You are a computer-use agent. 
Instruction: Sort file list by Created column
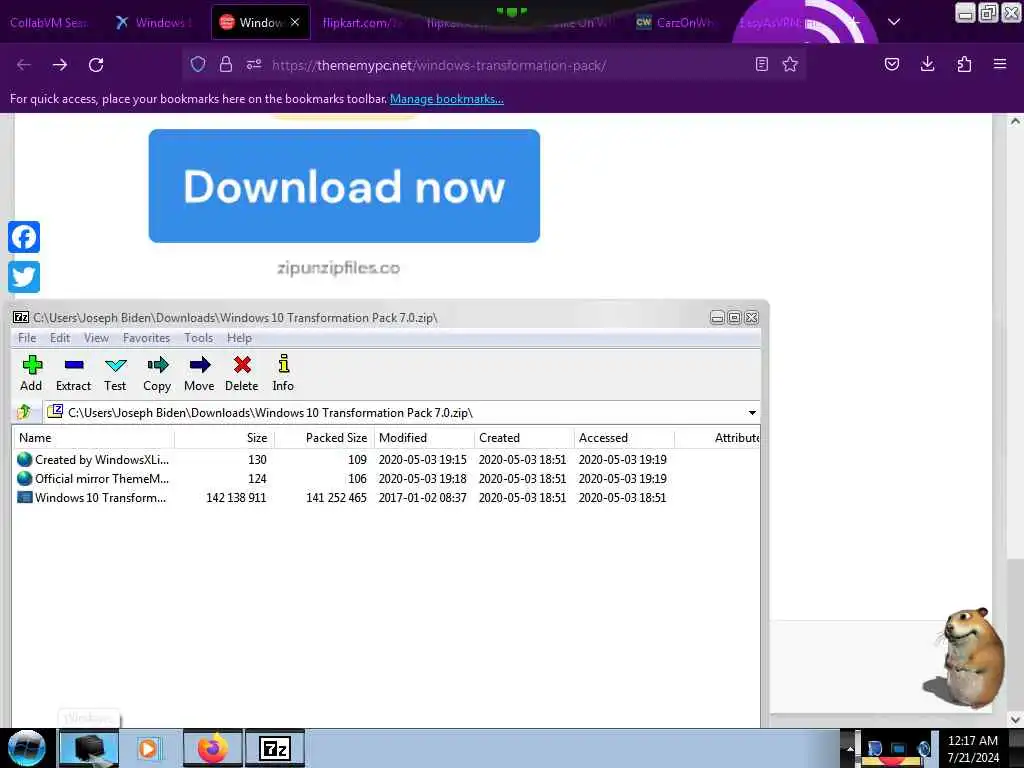(x=524, y=438)
